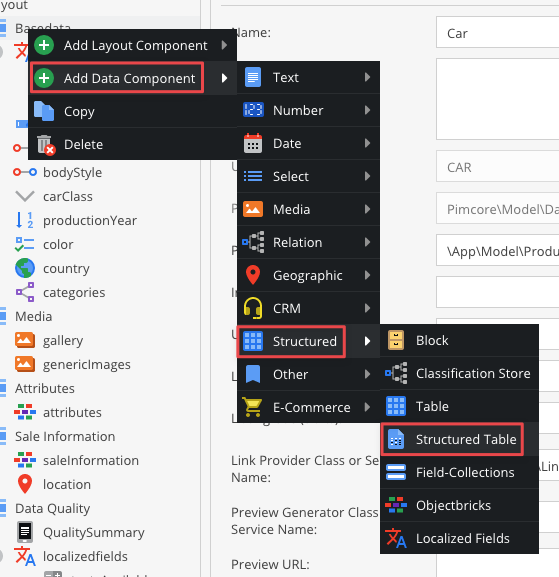Click the globe icon next to country
The width and height of the screenshot is (559, 577).
(x=25, y=268)
